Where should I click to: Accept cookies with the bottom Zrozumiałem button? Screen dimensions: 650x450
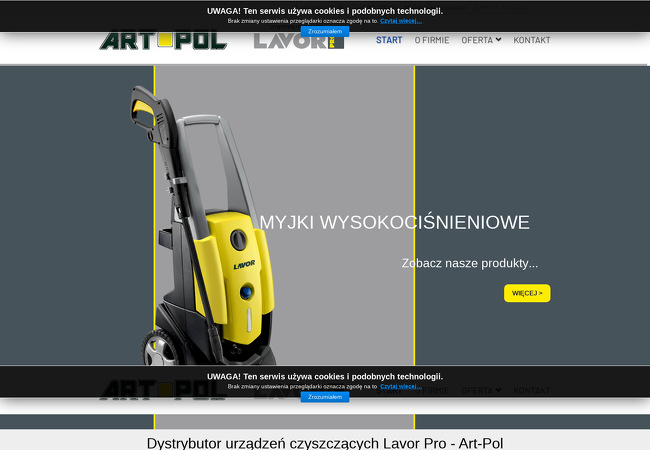325,397
